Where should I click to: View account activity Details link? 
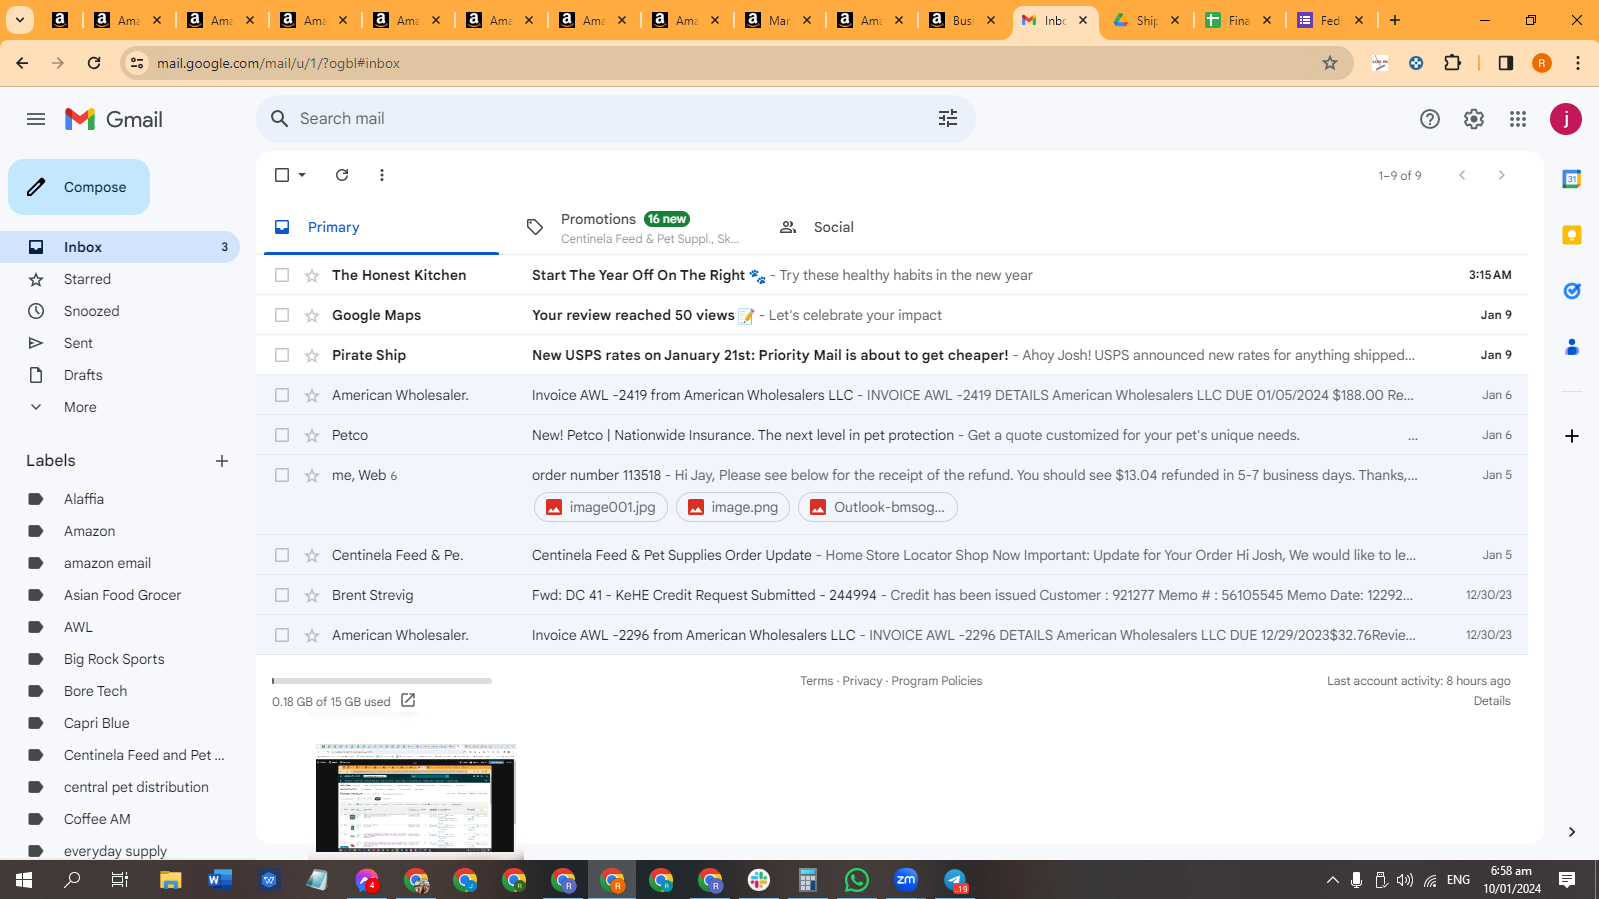coord(1492,701)
